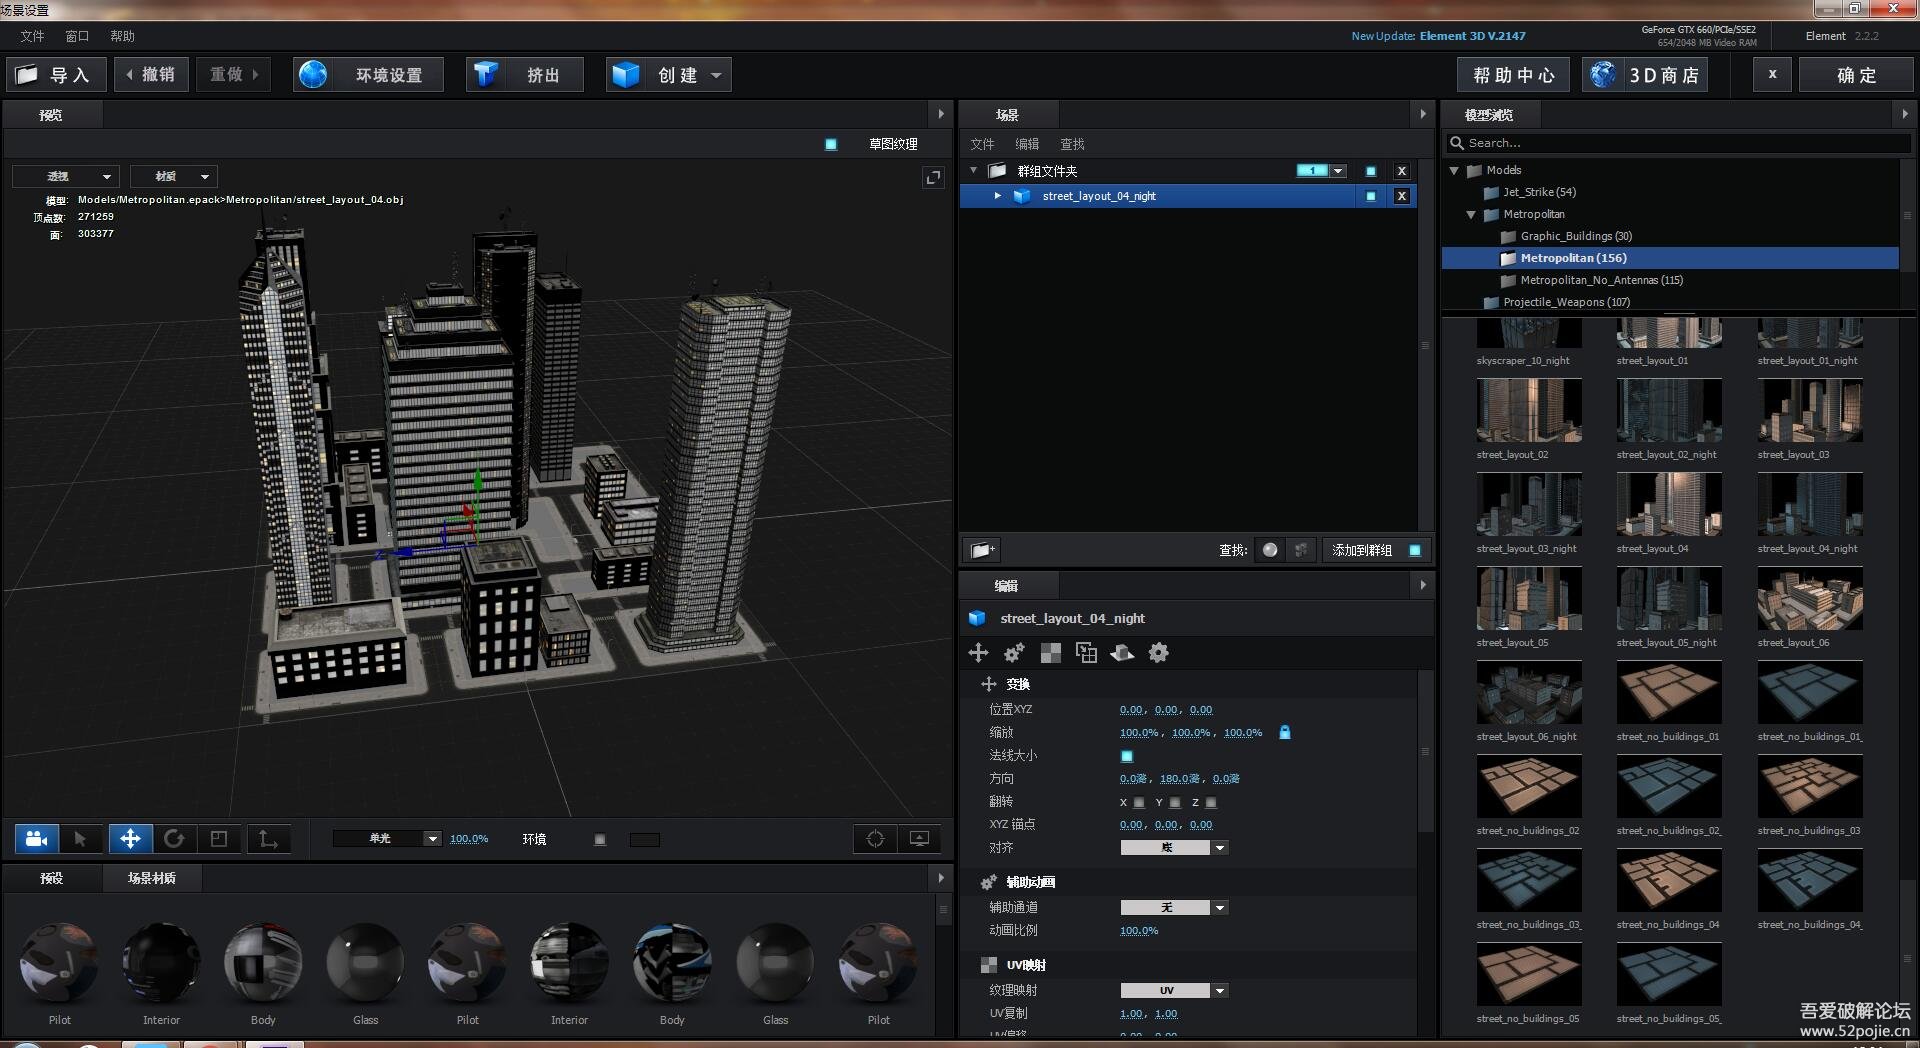1920x1048 pixels.
Task: Select the move transform tool above the viewport grid
Action: pos(129,839)
